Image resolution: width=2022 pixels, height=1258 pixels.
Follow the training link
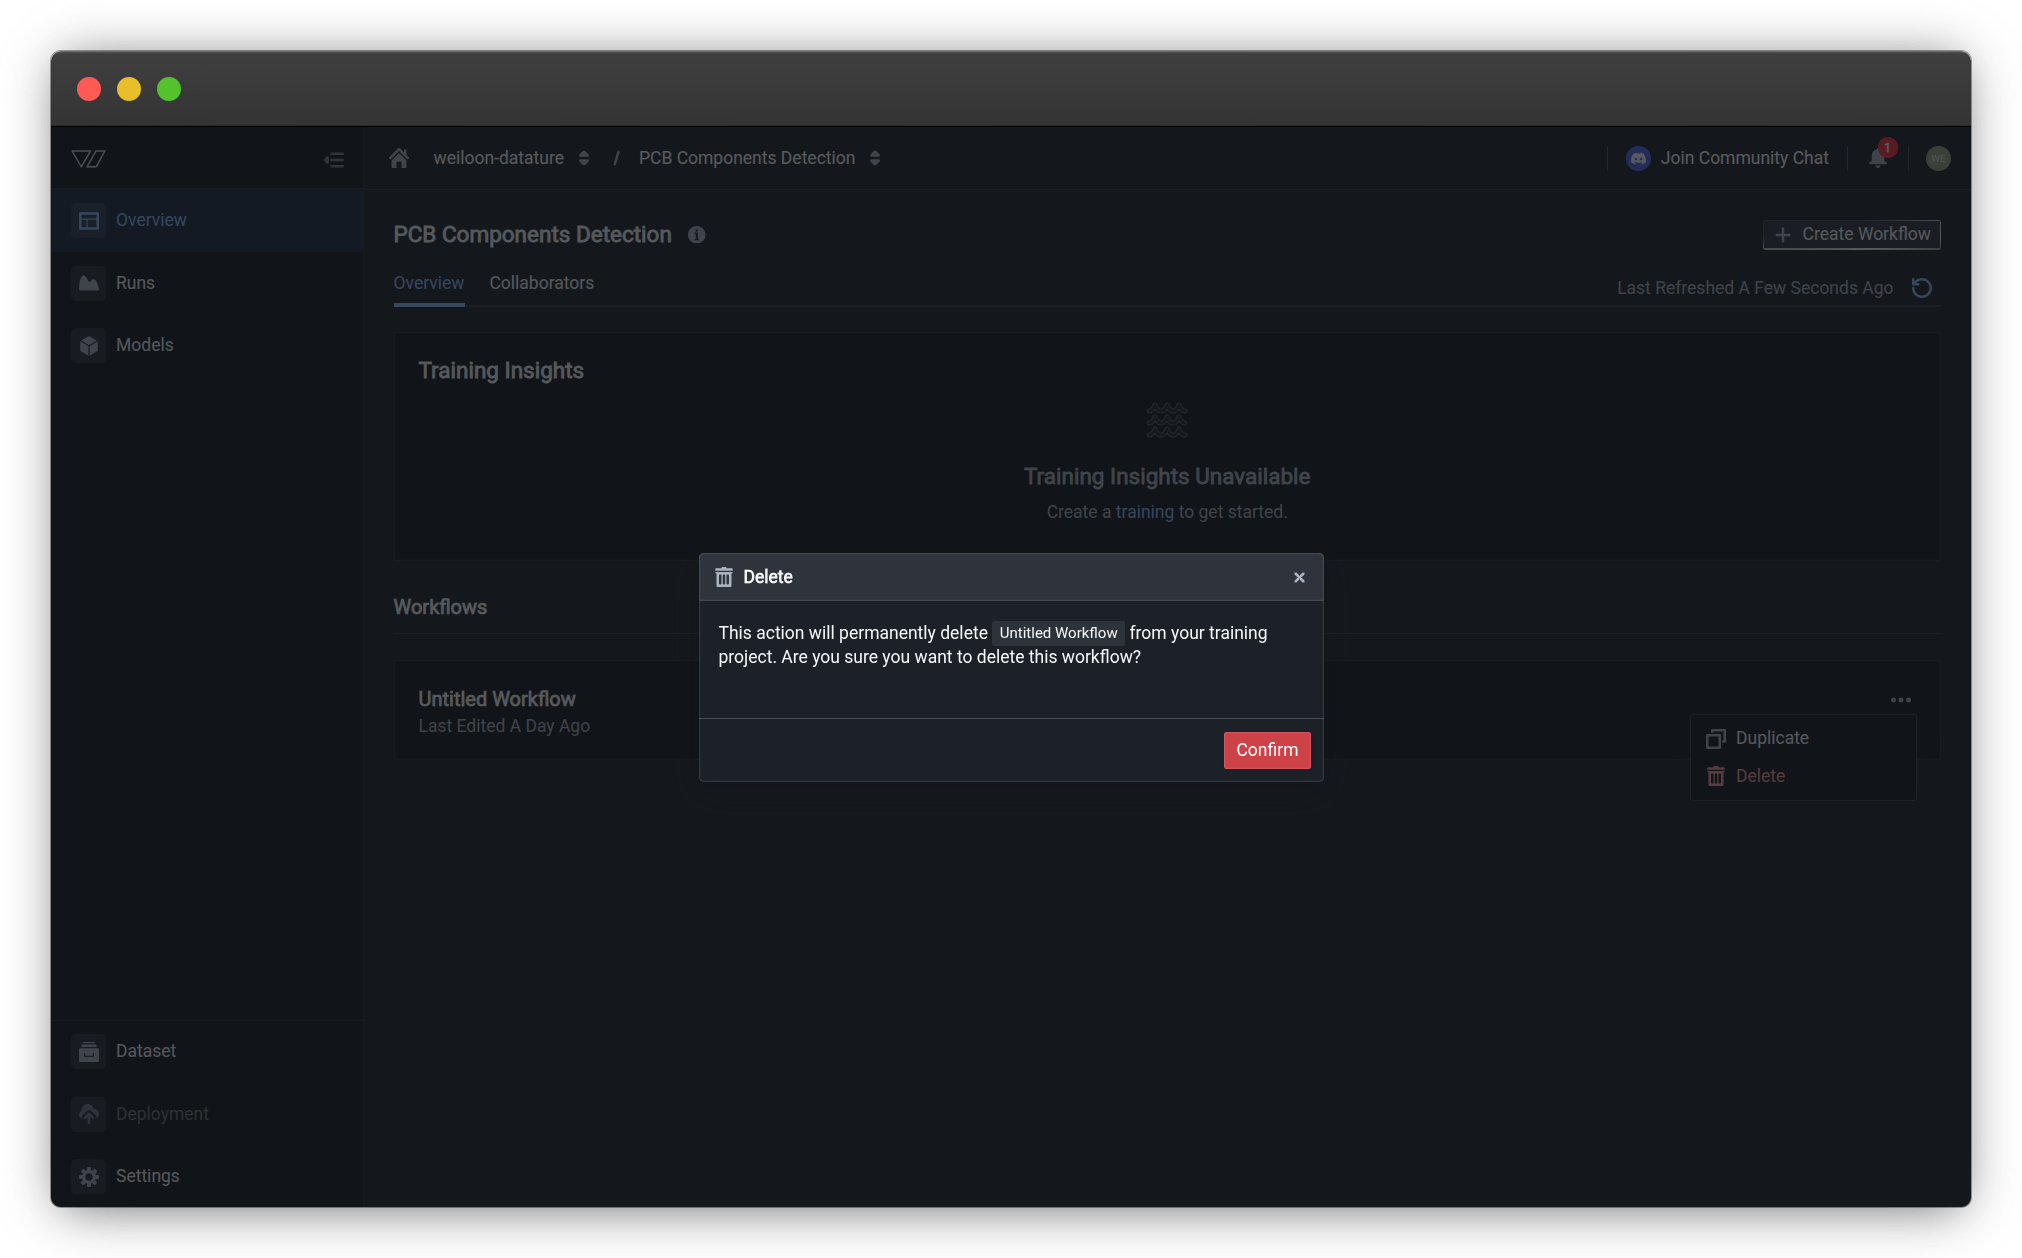pyautogui.click(x=1144, y=512)
